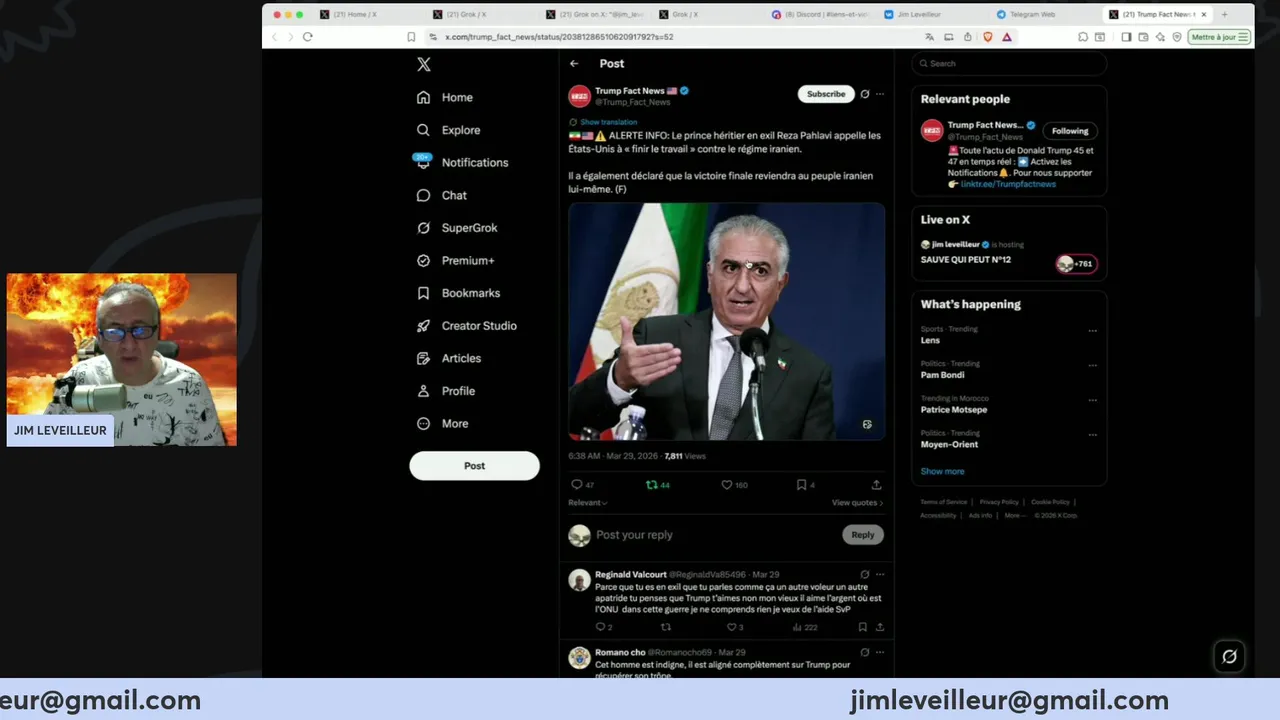Click the Mettre à jour update button
Screen dimensions: 1280x720
point(1219,37)
